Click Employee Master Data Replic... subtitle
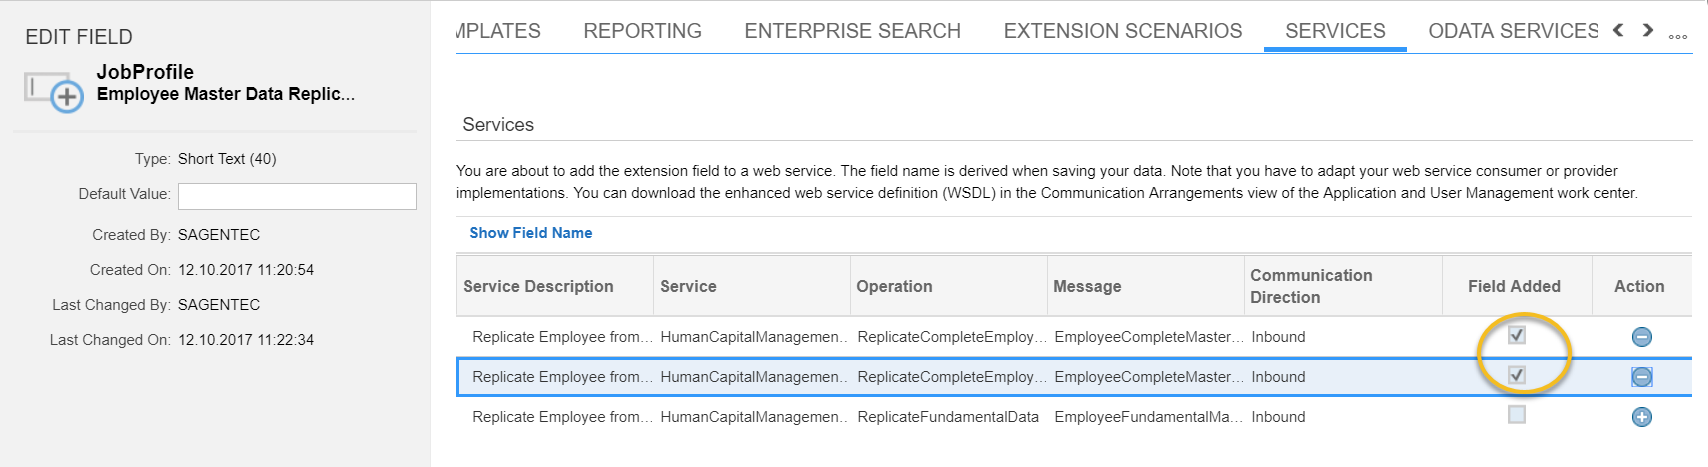1708x467 pixels. [x=226, y=94]
